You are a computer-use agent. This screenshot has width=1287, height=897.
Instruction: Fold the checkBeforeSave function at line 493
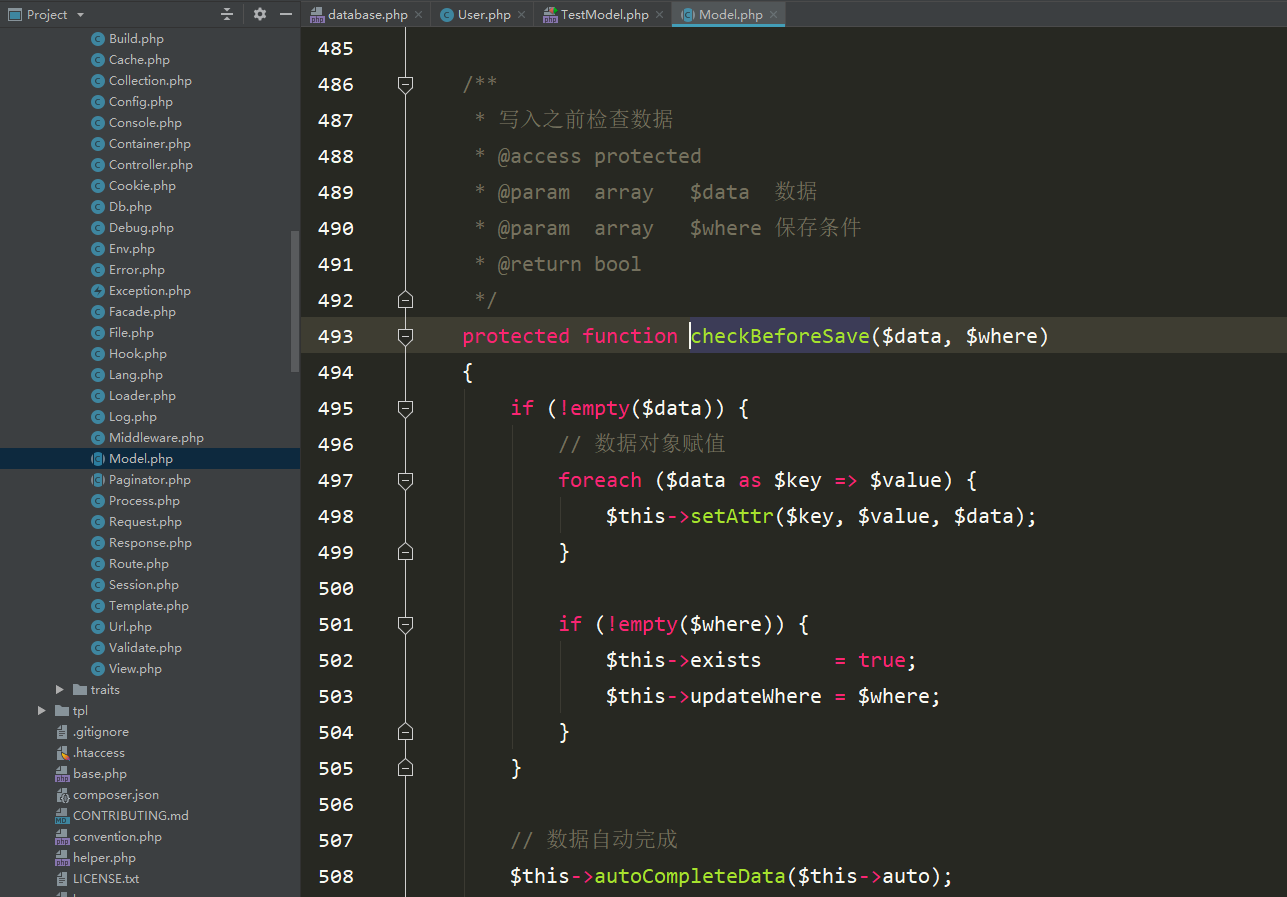point(405,336)
